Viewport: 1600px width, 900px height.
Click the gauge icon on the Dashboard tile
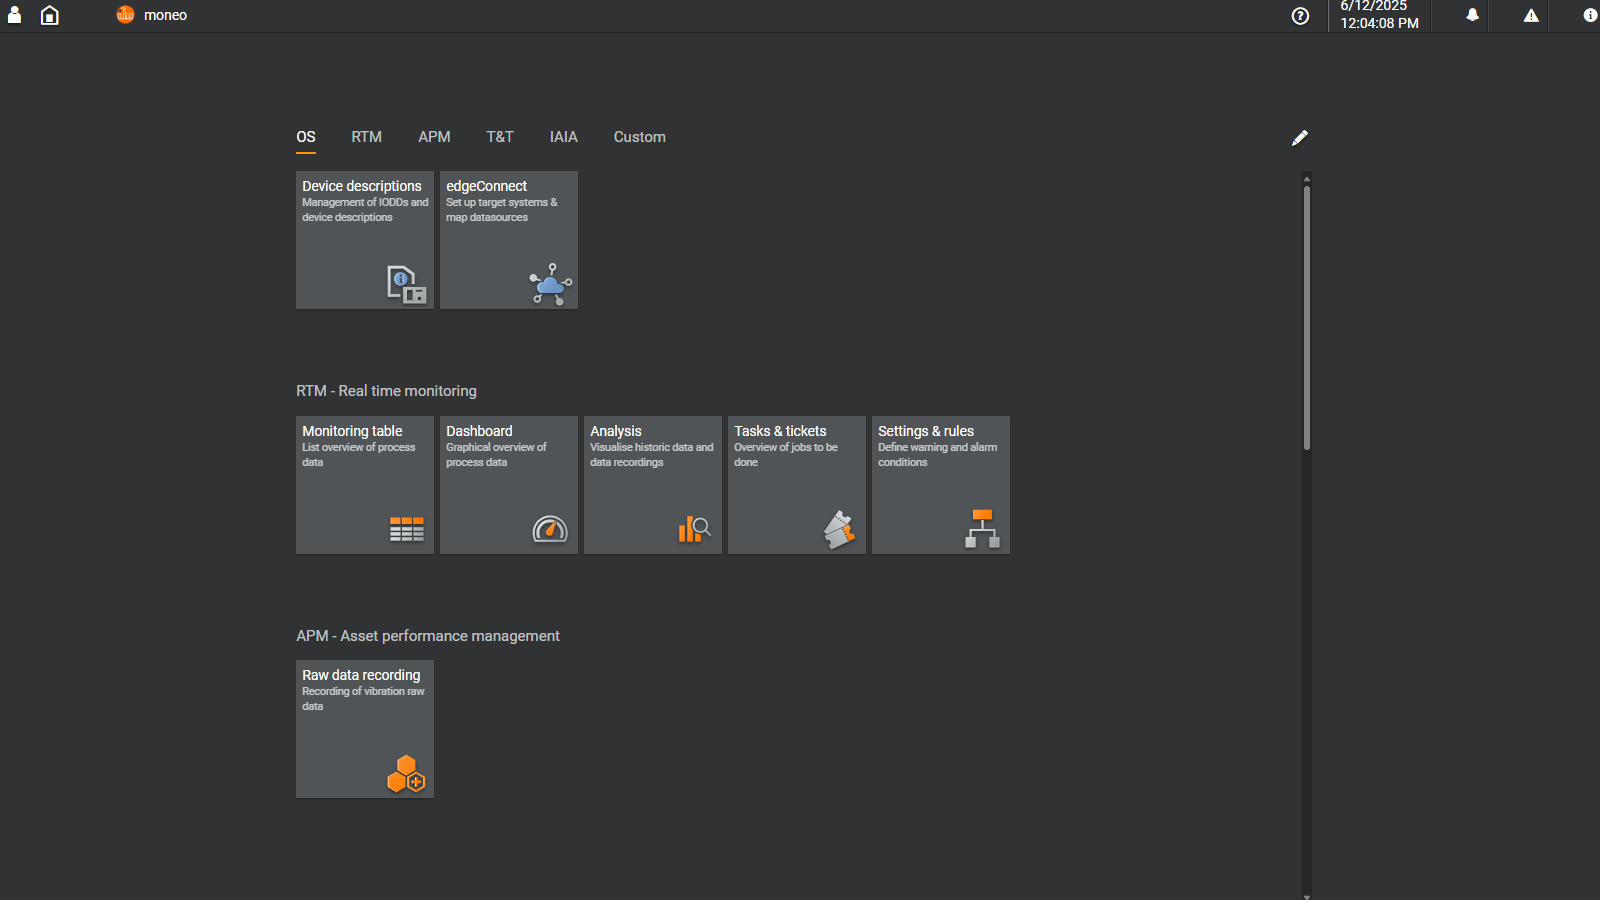coord(551,529)
